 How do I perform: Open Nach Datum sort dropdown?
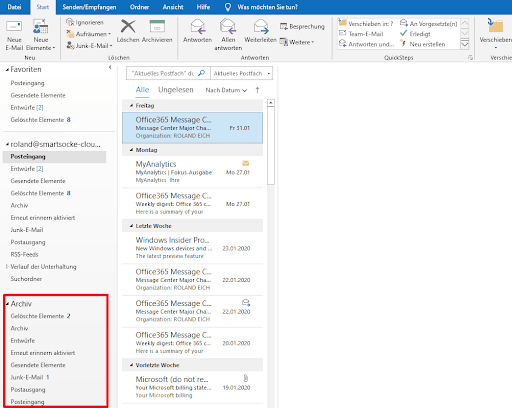pos(226,90)
